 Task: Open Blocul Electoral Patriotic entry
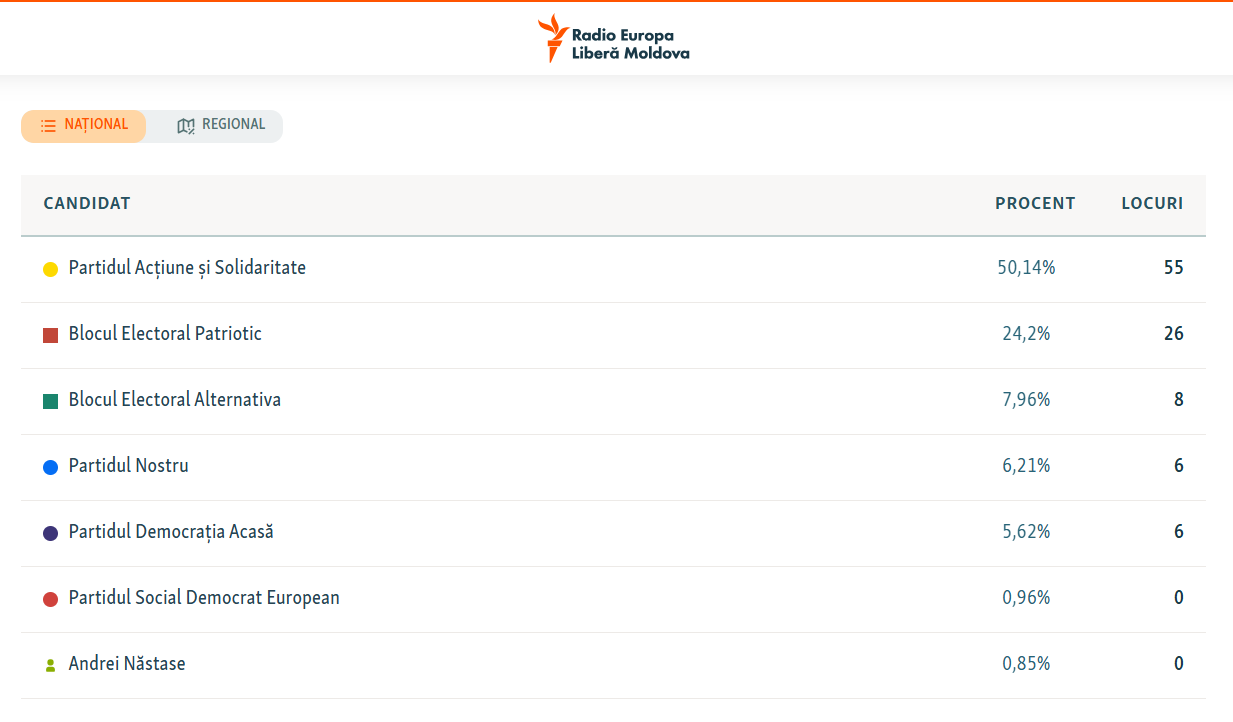coord(613,335)
